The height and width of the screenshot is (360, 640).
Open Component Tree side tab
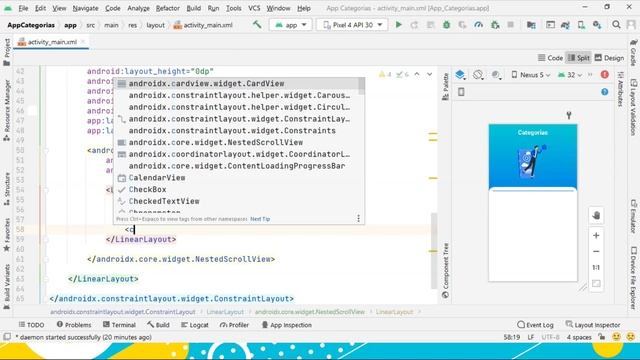[445, 270]
